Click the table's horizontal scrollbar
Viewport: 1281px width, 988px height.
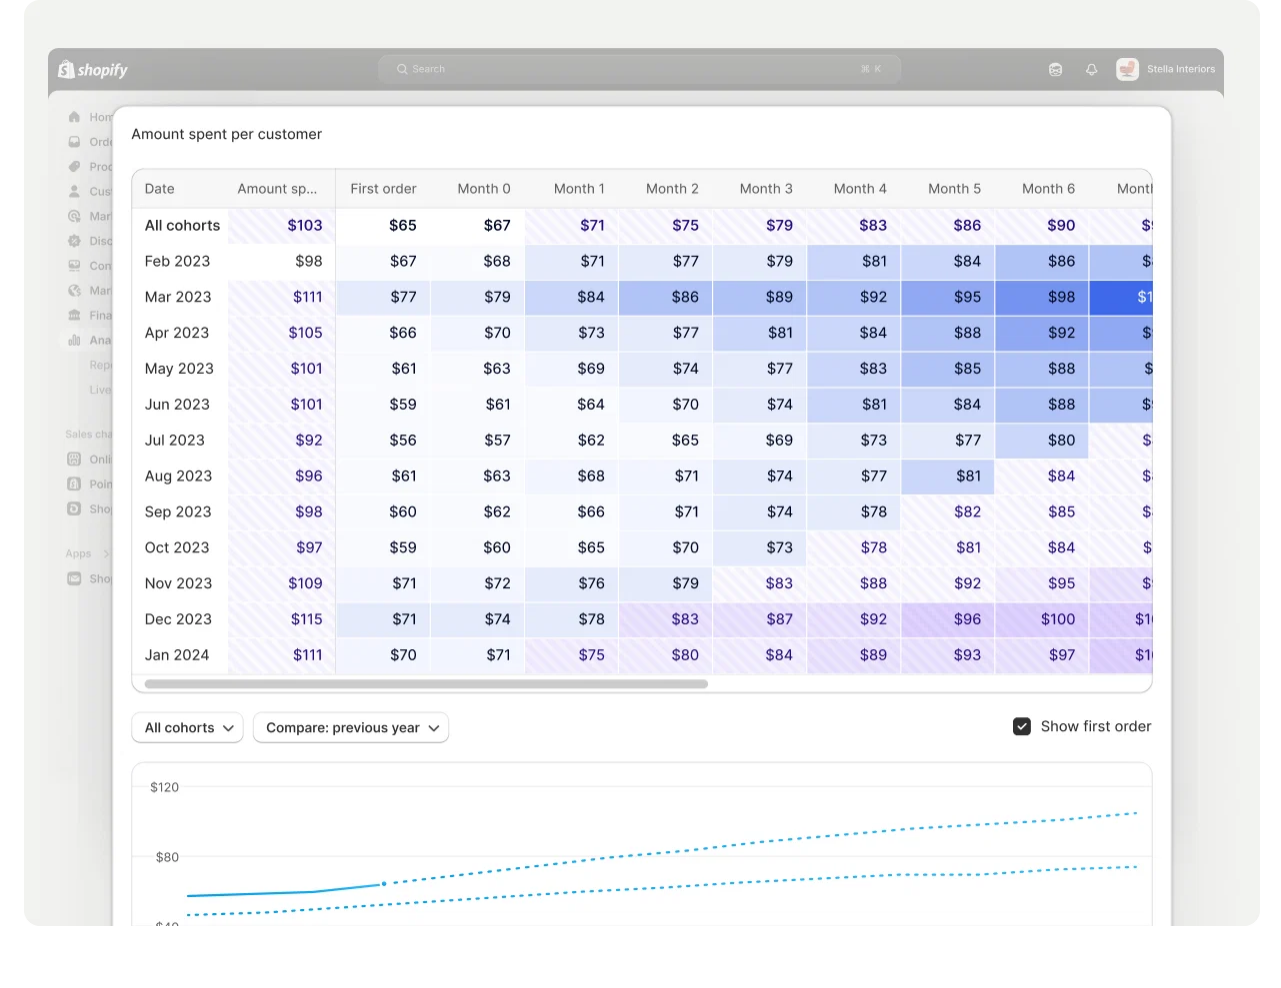426,684
